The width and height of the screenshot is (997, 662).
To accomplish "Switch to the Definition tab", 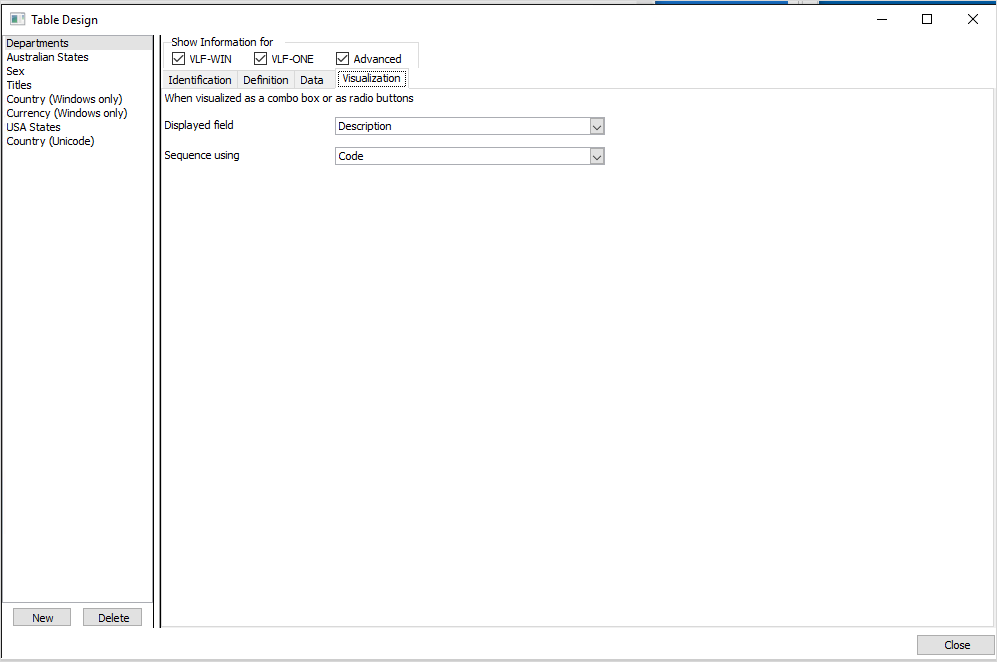I will point(266,80).
